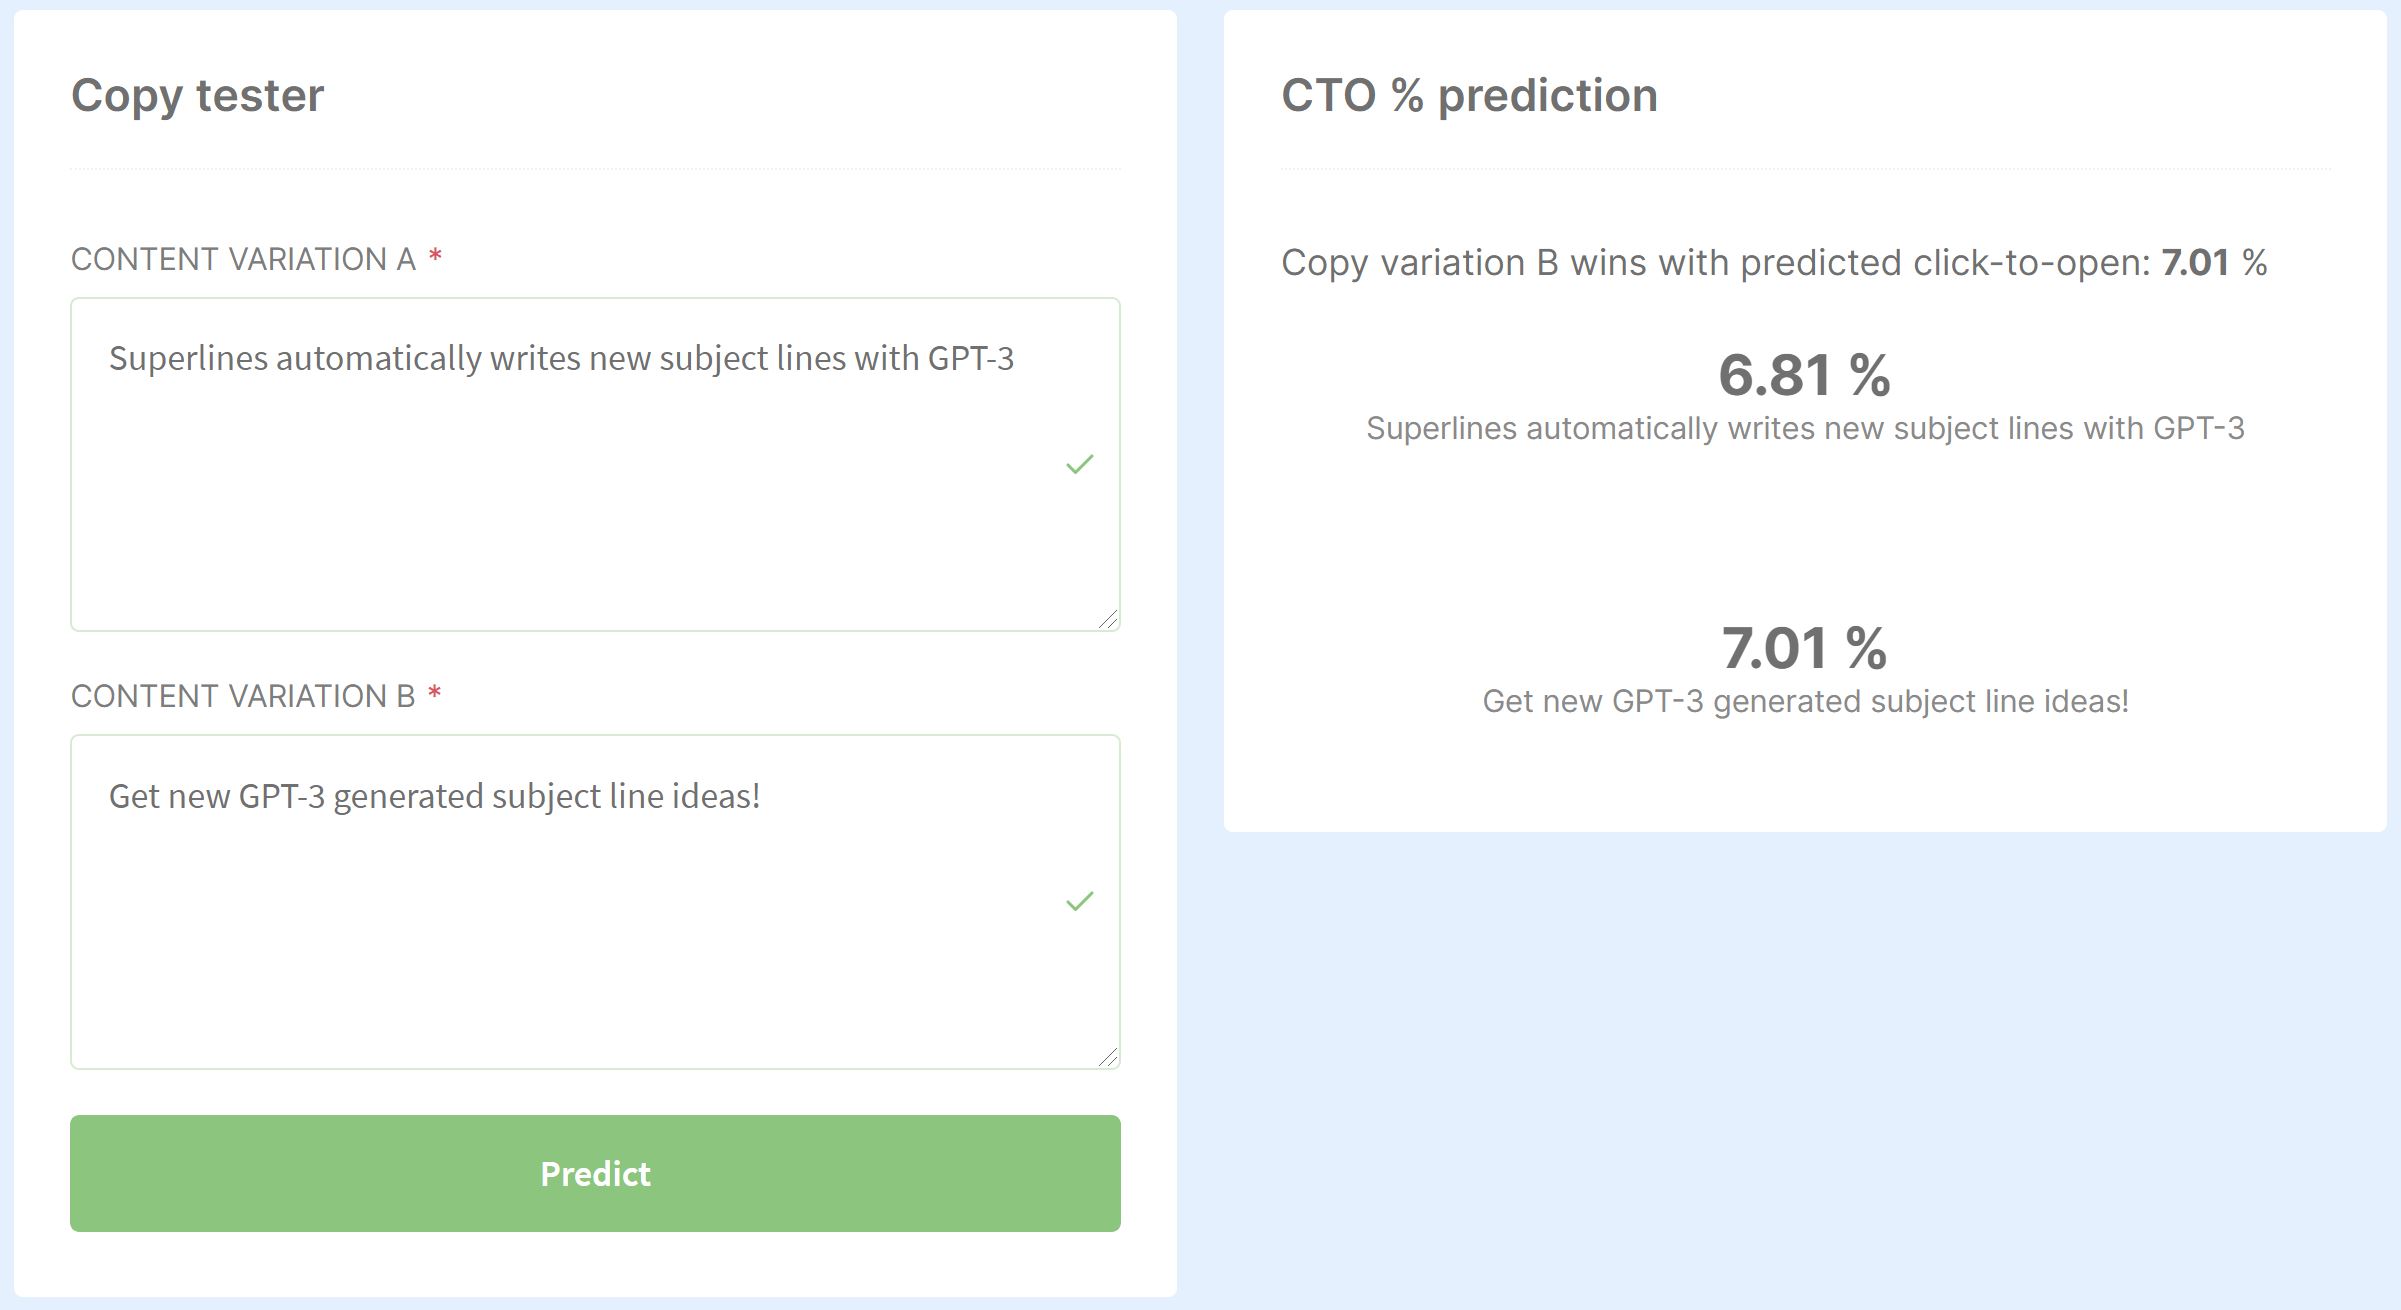Screen dimensions: 2401x1310
Task: Click the CTO % prediction heading
Action: coord(1469,96)
